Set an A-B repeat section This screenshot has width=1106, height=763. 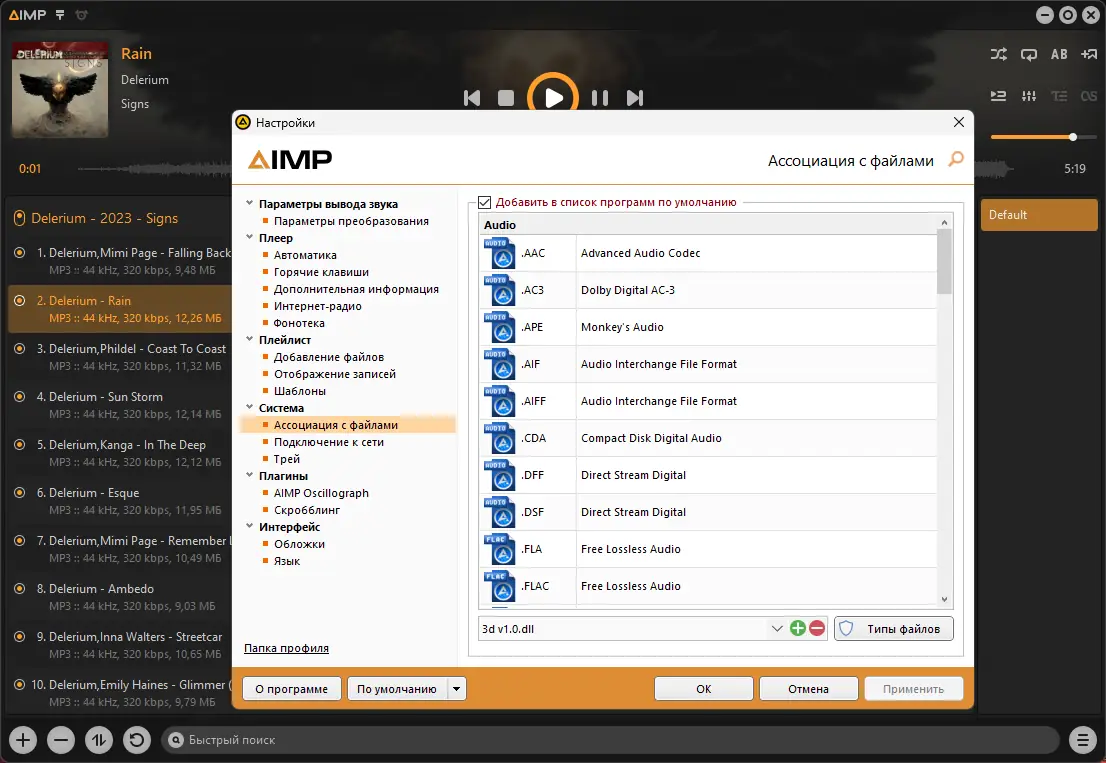(1059, 54)
